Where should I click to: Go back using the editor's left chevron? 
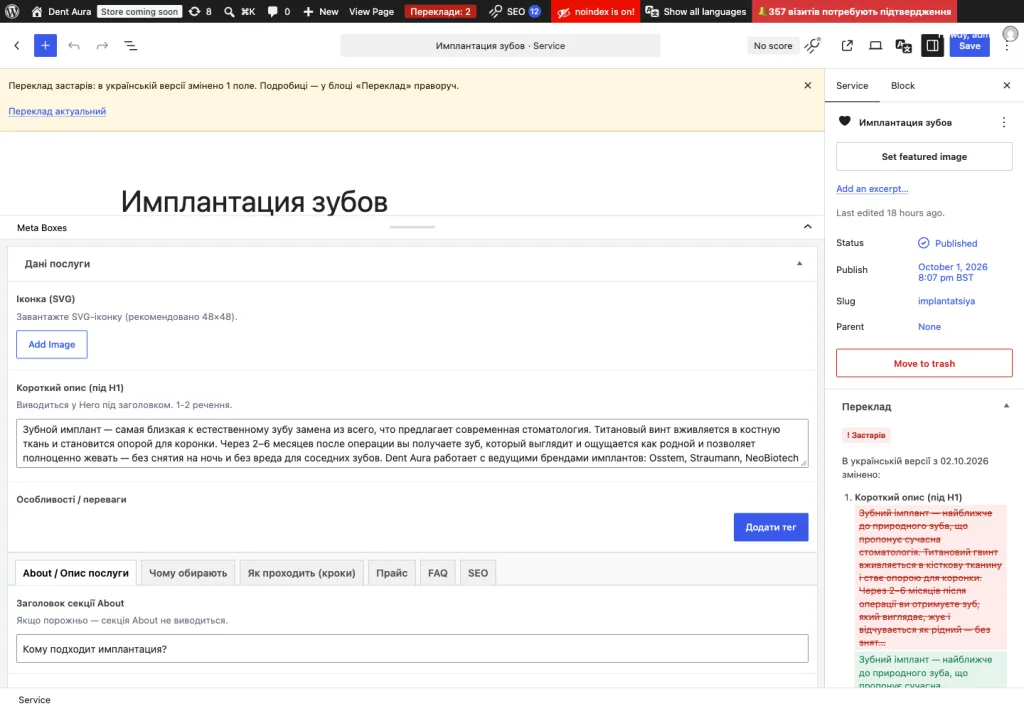(17, 46)
